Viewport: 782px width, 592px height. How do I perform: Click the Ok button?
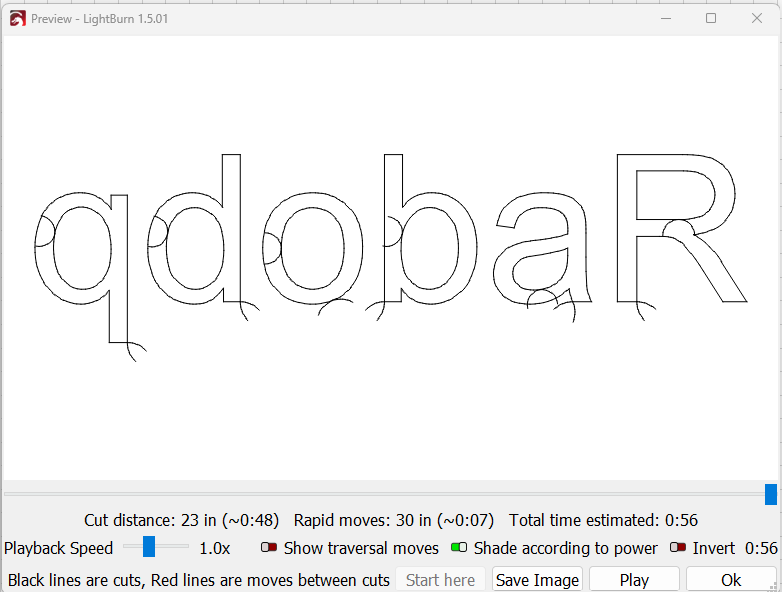(731, 580)
